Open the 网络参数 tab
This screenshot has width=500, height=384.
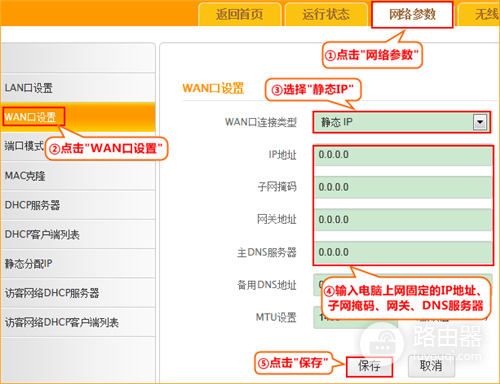[412, 15]
